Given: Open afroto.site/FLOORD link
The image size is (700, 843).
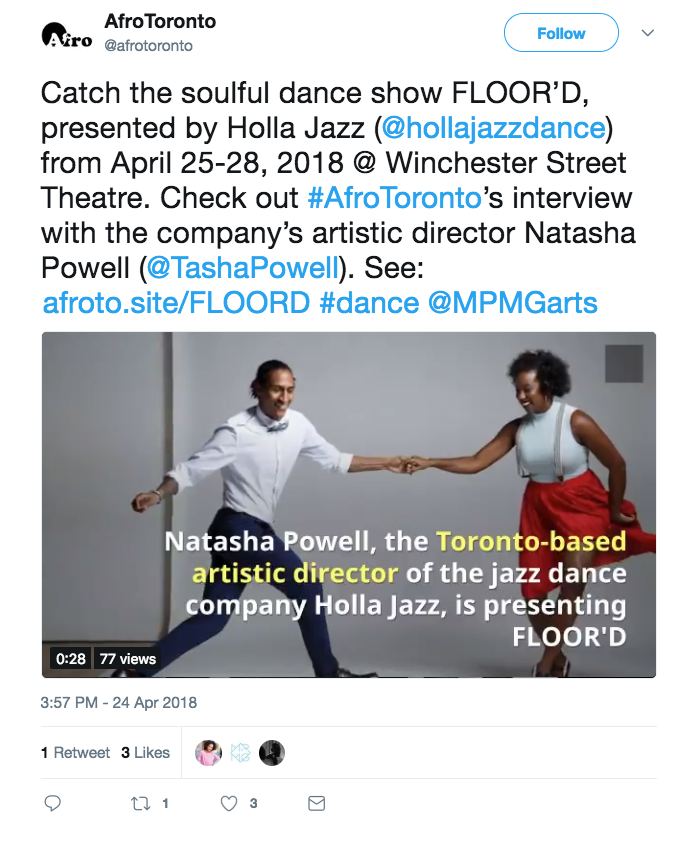Looking at the screenshot, I should pyautogui.click(x=176, y=303).
